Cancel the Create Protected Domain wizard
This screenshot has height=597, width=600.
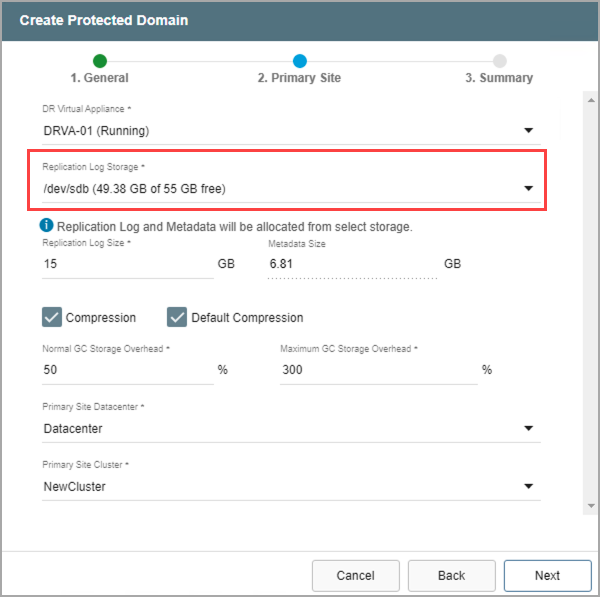pos(355,575)
